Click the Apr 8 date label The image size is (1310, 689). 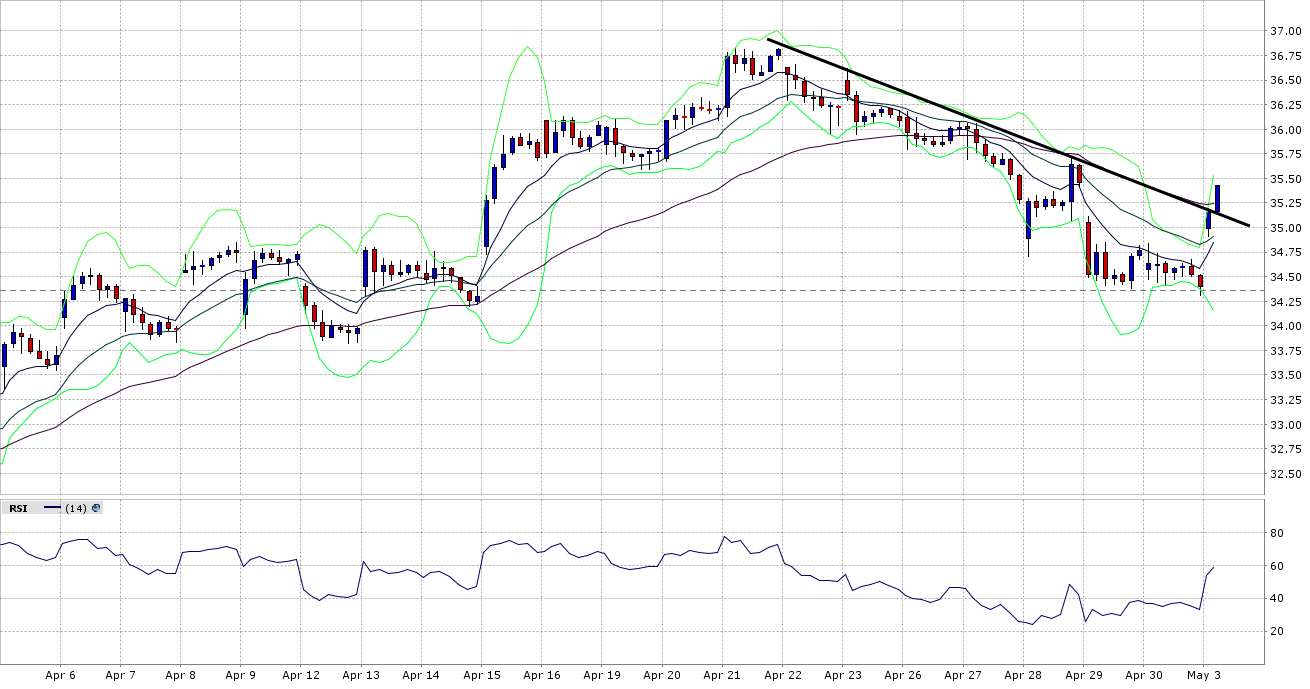[180, 675]
